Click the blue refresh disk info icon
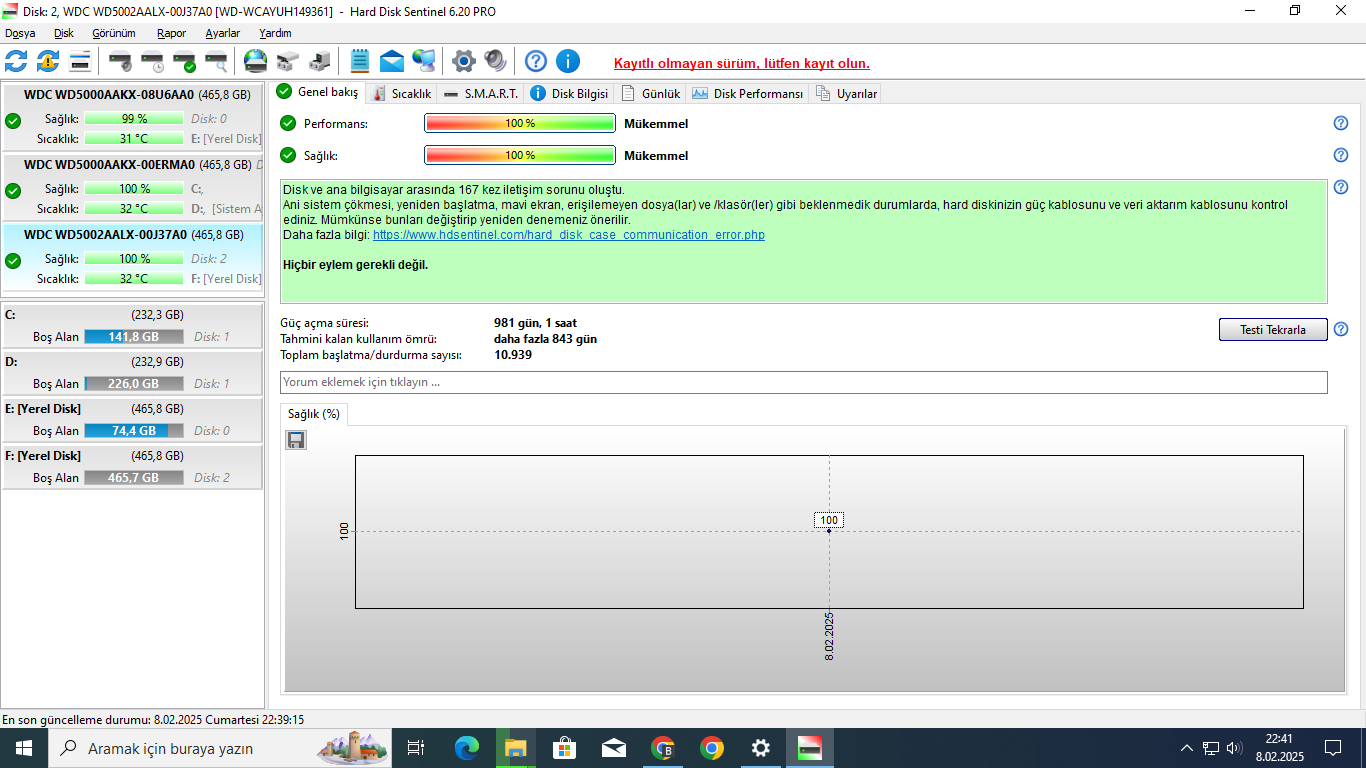This screenshot has height=768, width=1366. 16,61
